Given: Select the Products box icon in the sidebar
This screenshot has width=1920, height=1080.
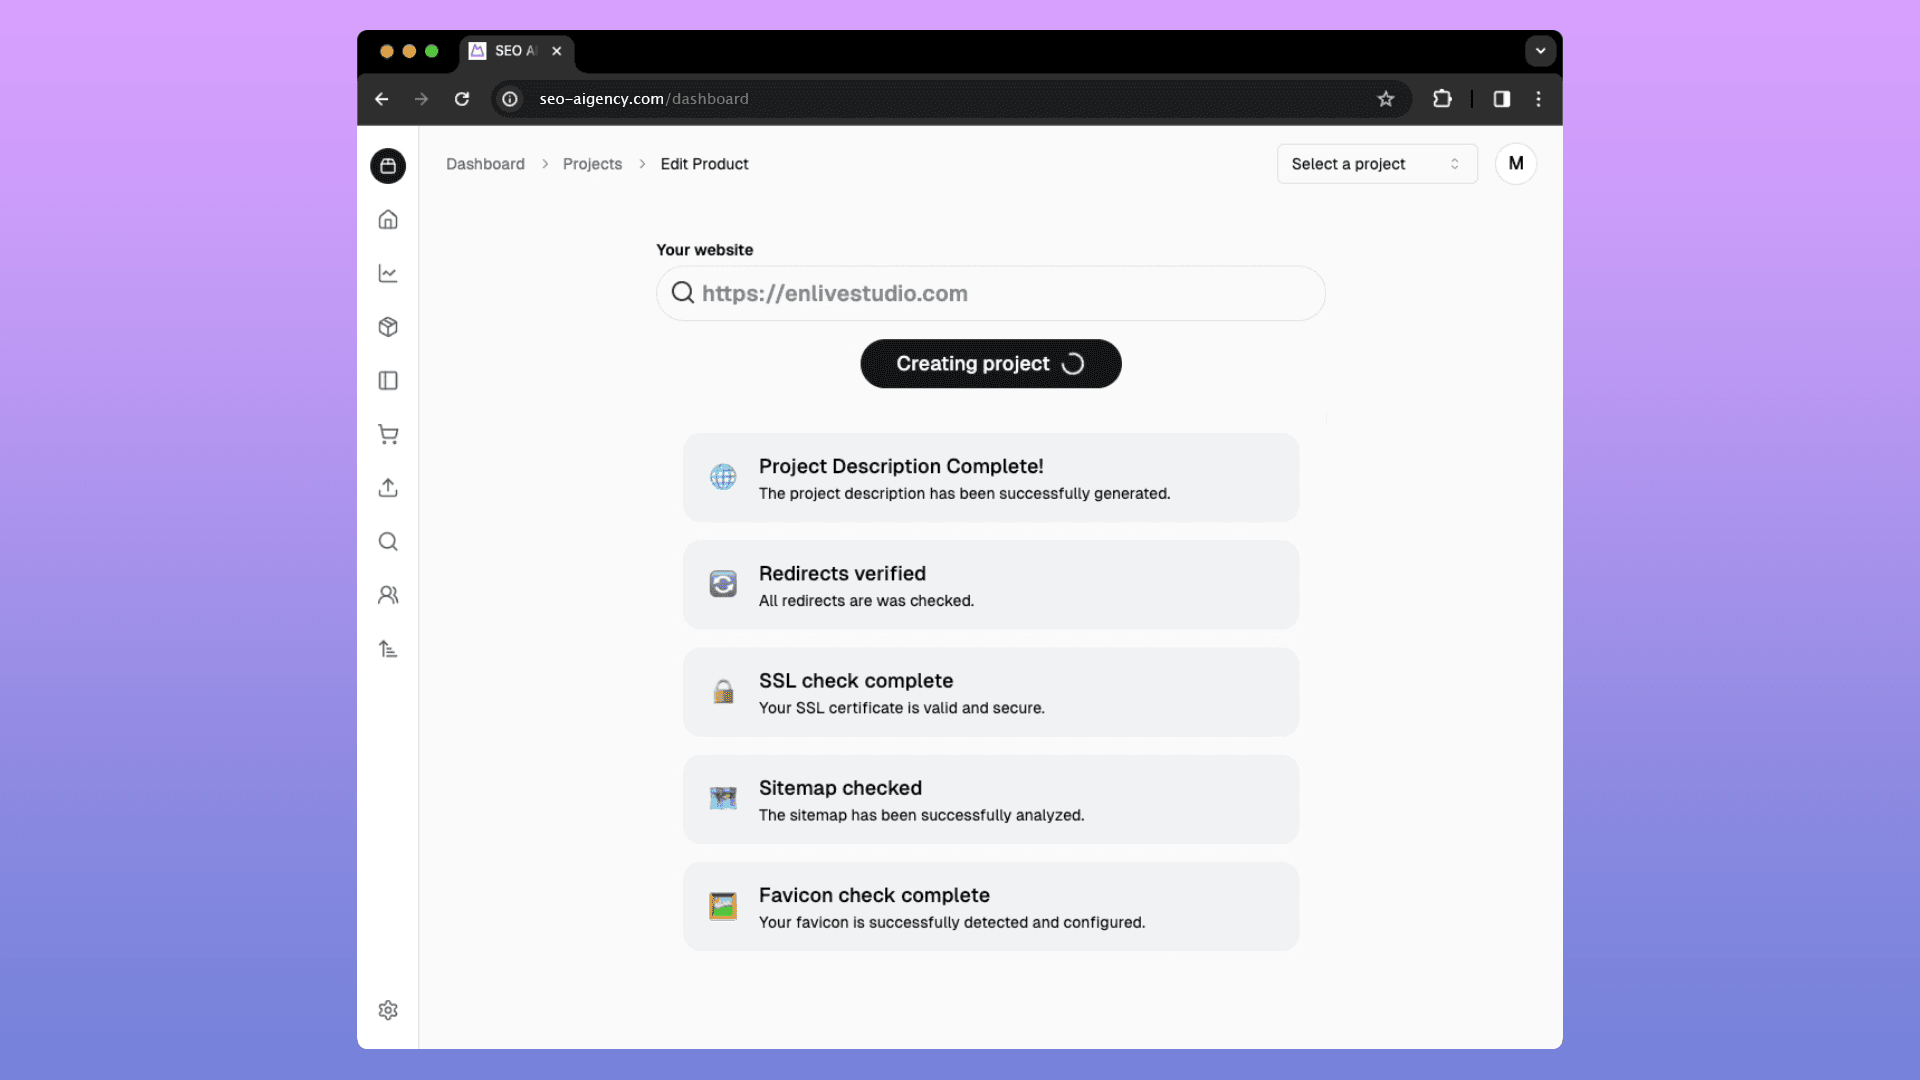Looking at the screenshot, I should pyautogui.click(x=388, y=327).
